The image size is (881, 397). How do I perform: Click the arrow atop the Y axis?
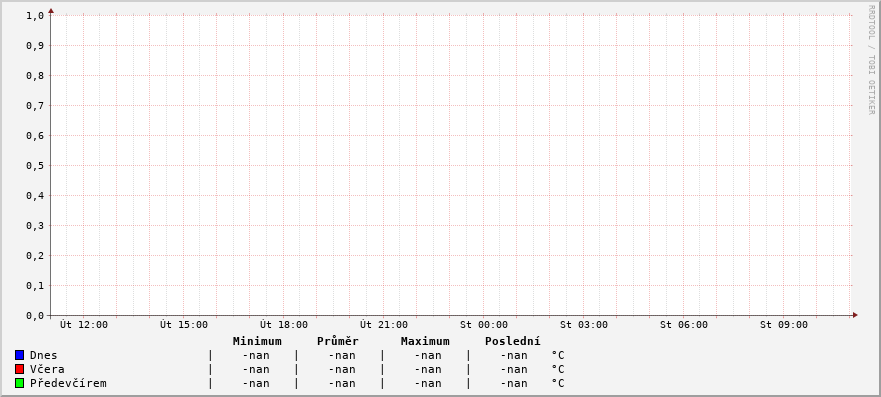[x=51, y=11]
